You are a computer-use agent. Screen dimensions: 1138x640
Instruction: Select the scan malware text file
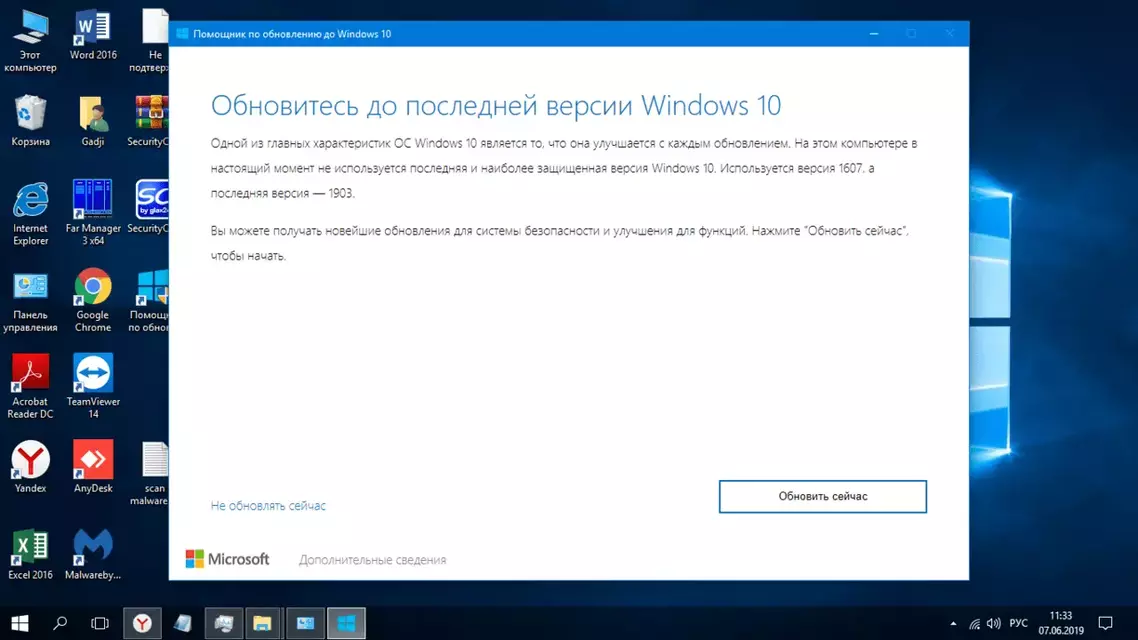[151, 473]
